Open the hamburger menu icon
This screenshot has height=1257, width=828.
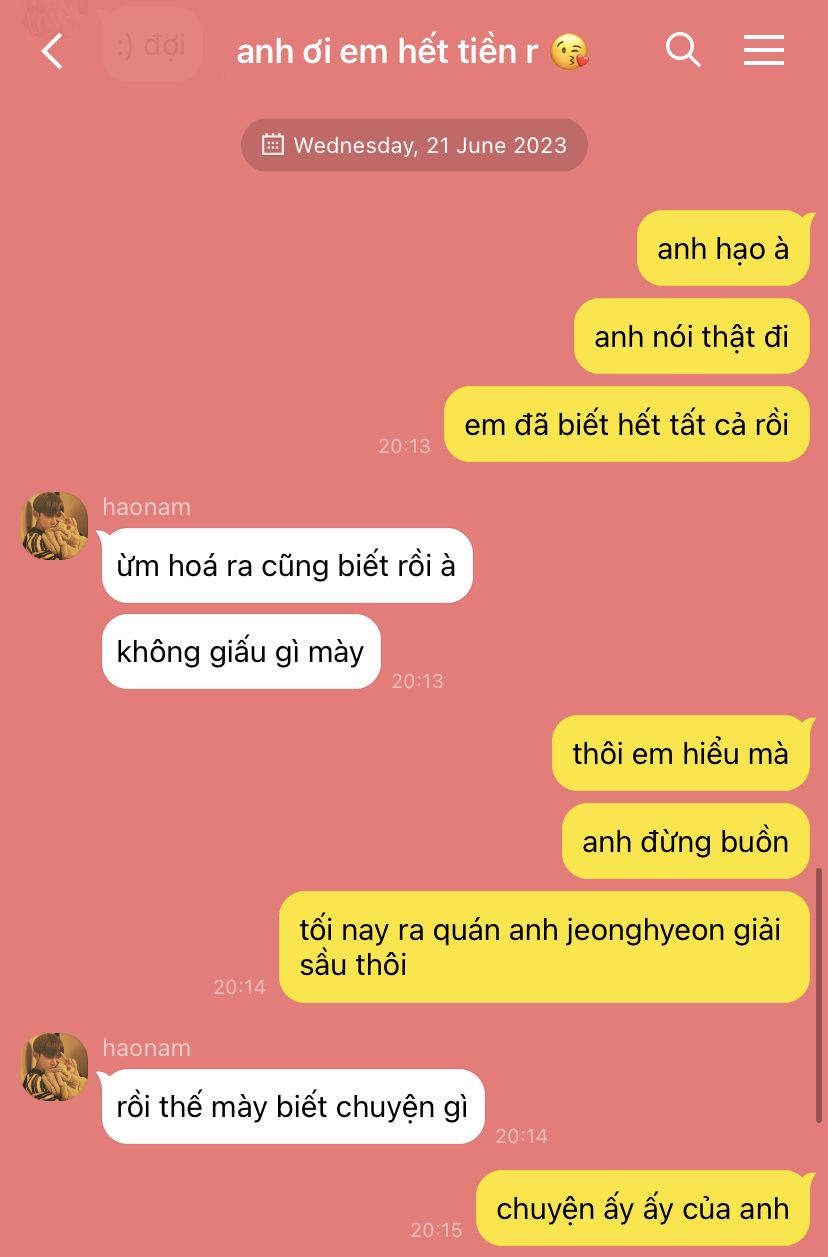point(764,50)
